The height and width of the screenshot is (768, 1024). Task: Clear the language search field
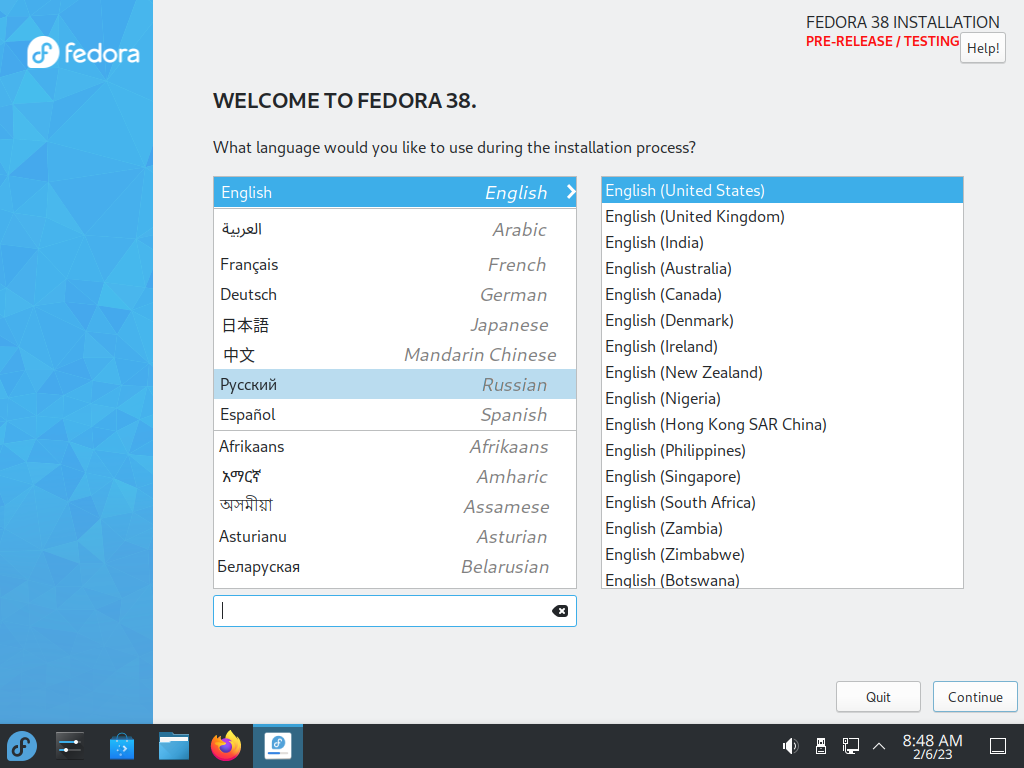(560, 611)
